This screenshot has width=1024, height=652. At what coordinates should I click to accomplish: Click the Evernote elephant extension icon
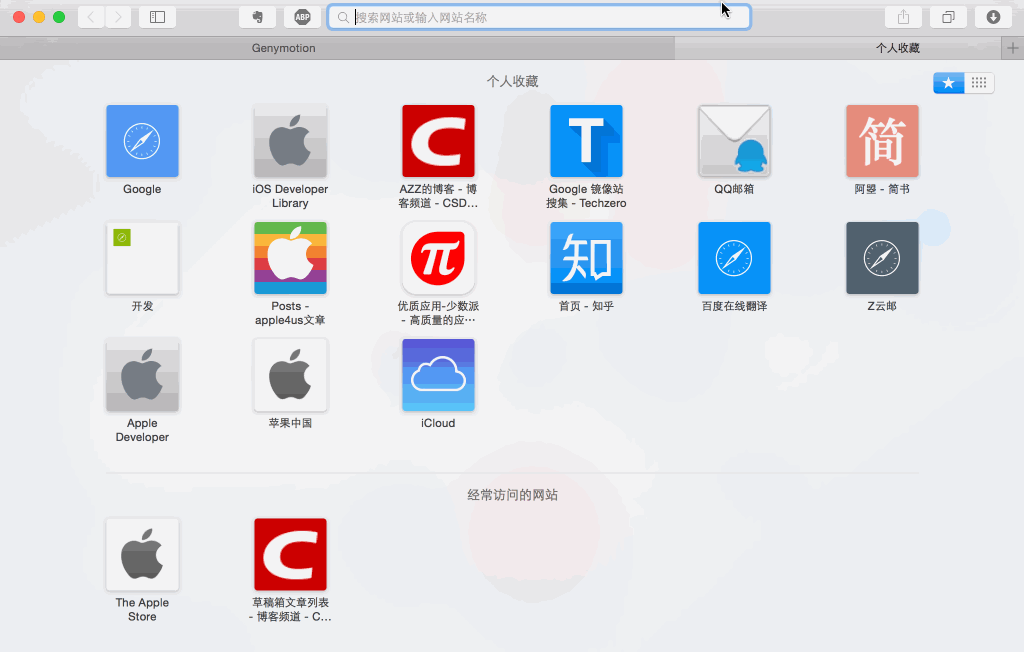pyautogui.click(x=257, y=17)
